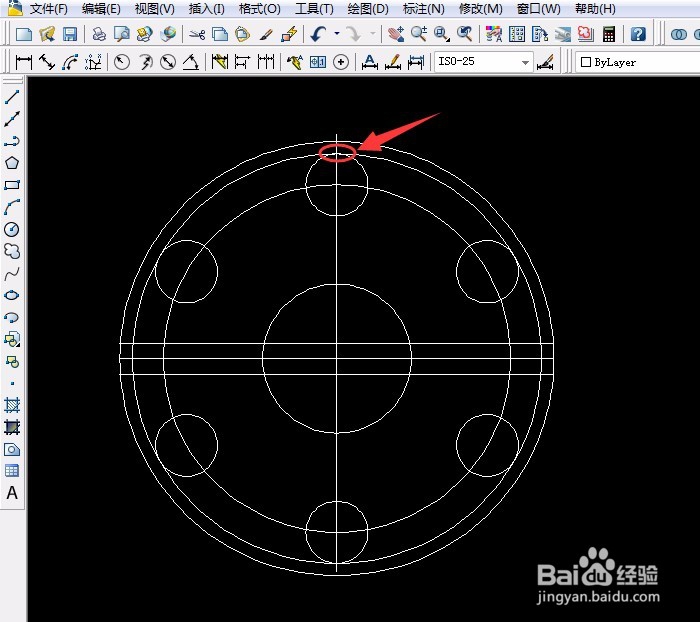Open the DesignCenter icon
Screen dimensions: 700x622
517,34
